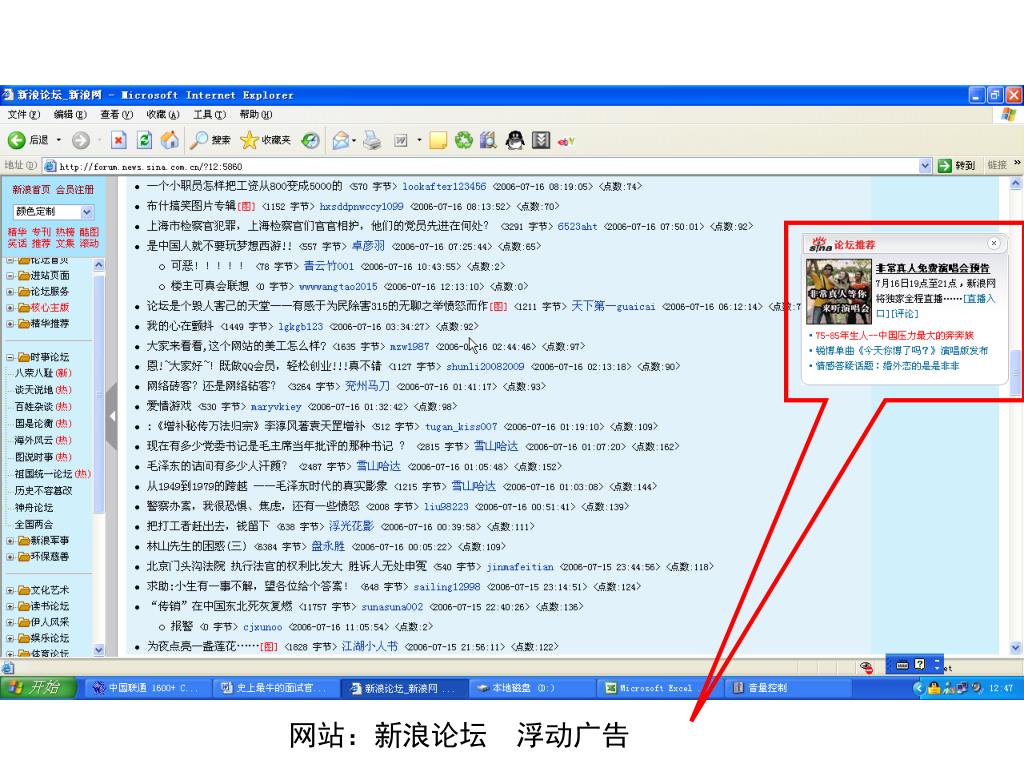The height and width of the screenshot is (768, 1024).
Task: Click the Windows 开始 Start button
Action: 39,688
